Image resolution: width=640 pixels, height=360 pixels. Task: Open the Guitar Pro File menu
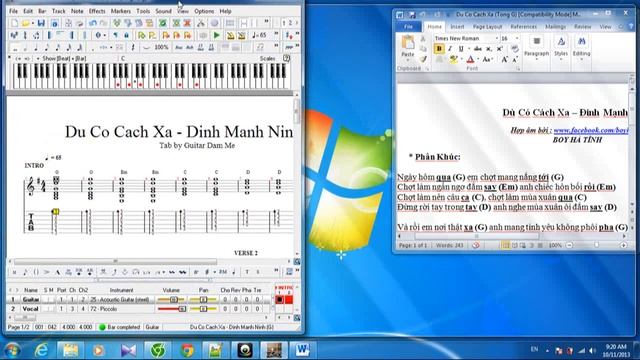[13, 11]
